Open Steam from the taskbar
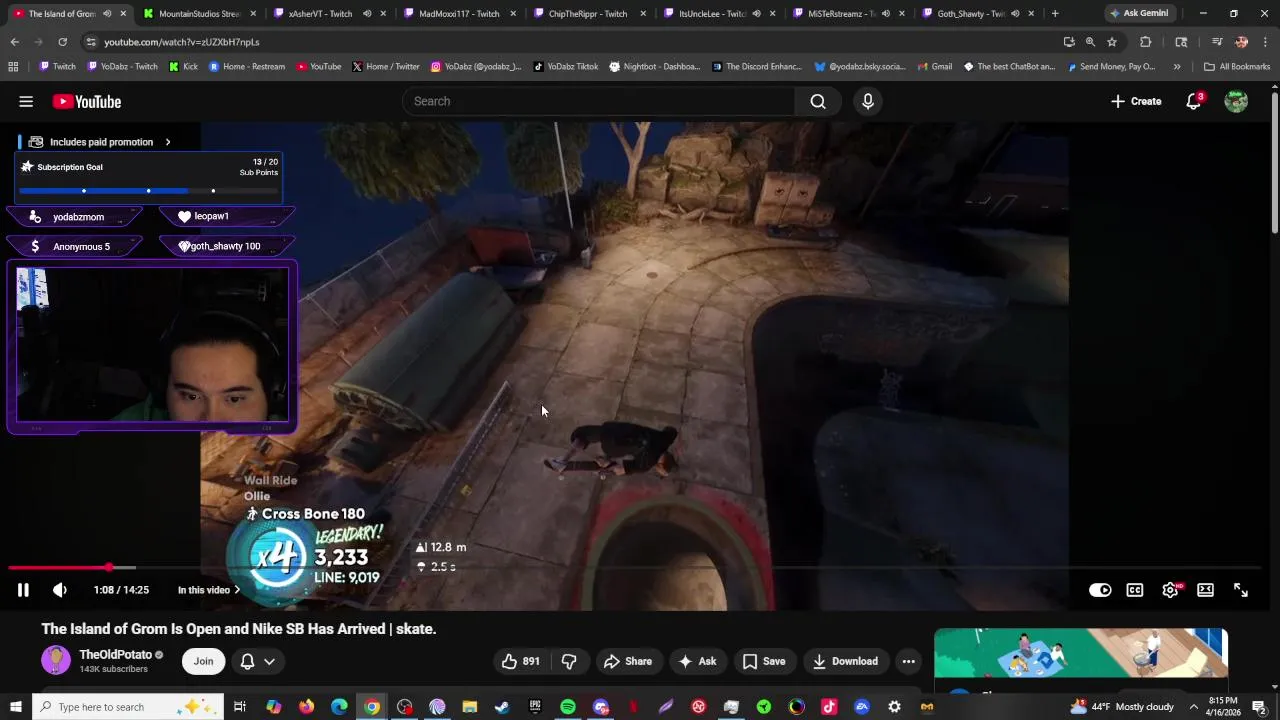The image size is (1280, 720). pyautogui.click(x=502, y=707)
